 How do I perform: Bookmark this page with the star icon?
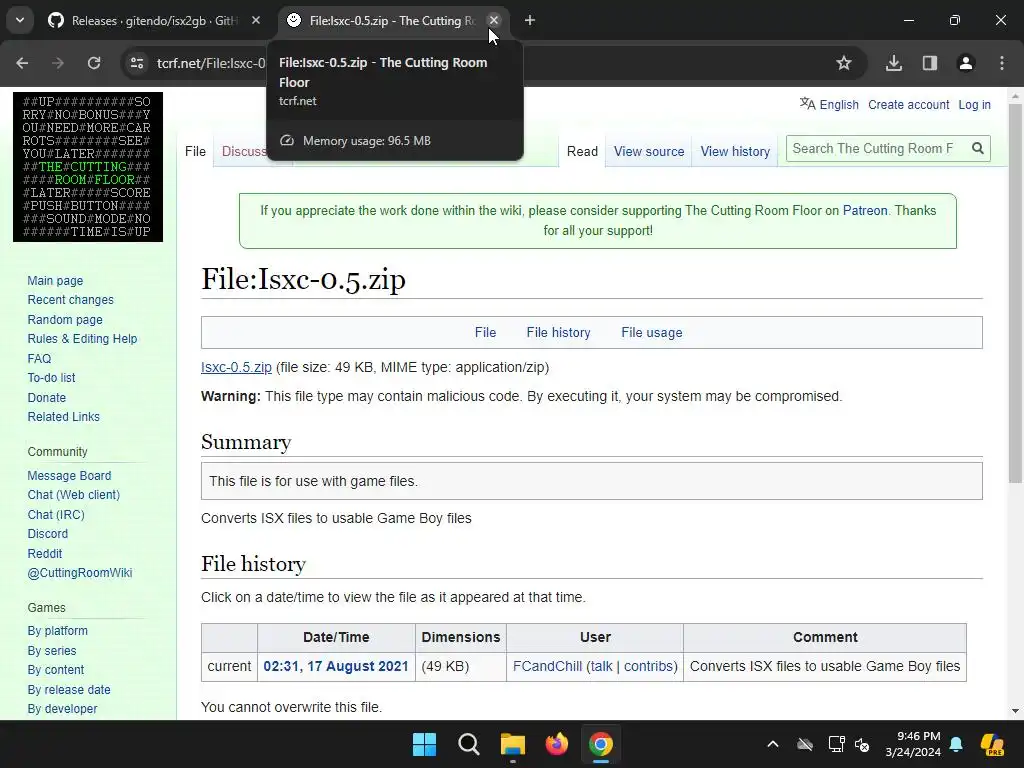844,63
